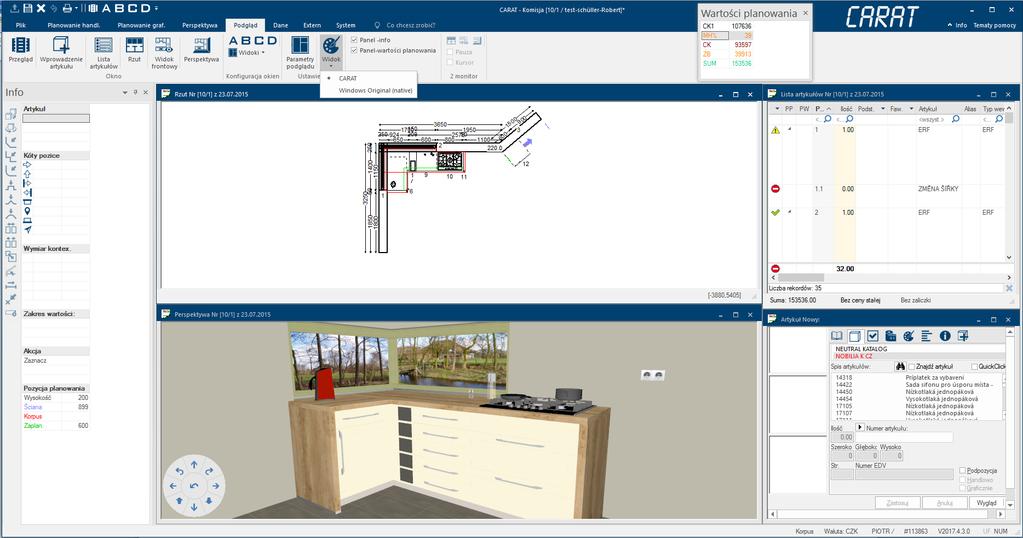Enable Znajdź artykuł checkbox
Image resolution: width=1023 pixels, height=538 pixels.
click(911, 367)
